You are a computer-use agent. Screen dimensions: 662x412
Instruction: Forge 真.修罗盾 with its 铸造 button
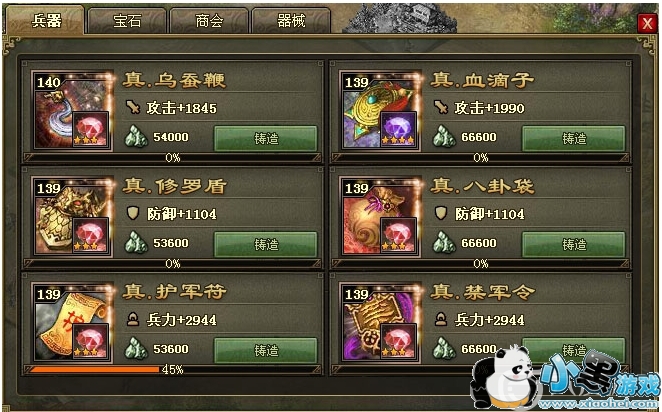point(266,244)
